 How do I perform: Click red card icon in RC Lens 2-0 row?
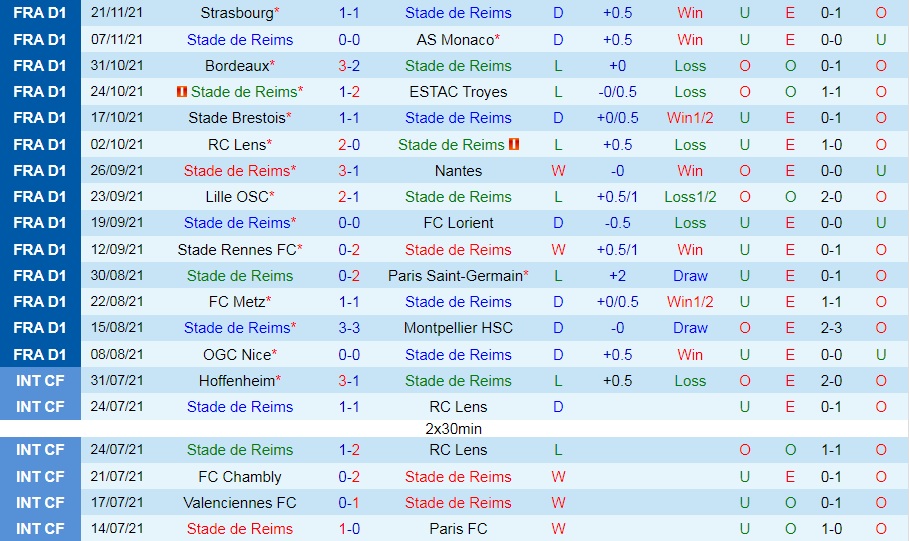coord(514,144)
